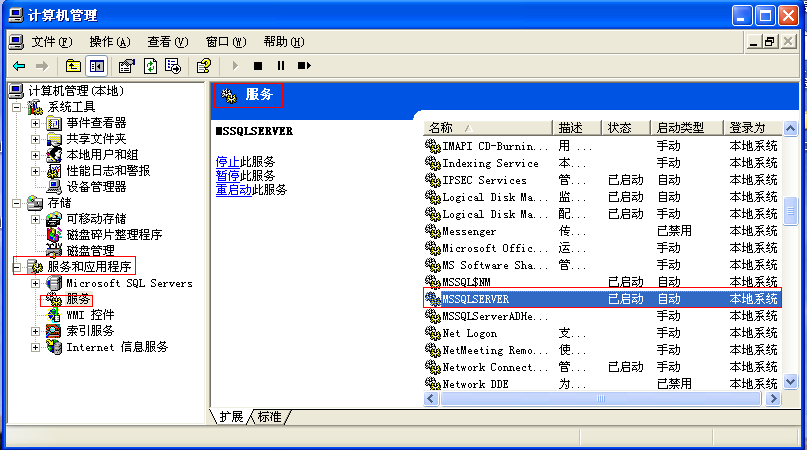
Task: Collapse the 系统工具 tree node
Action: click(x=16, y=108)
